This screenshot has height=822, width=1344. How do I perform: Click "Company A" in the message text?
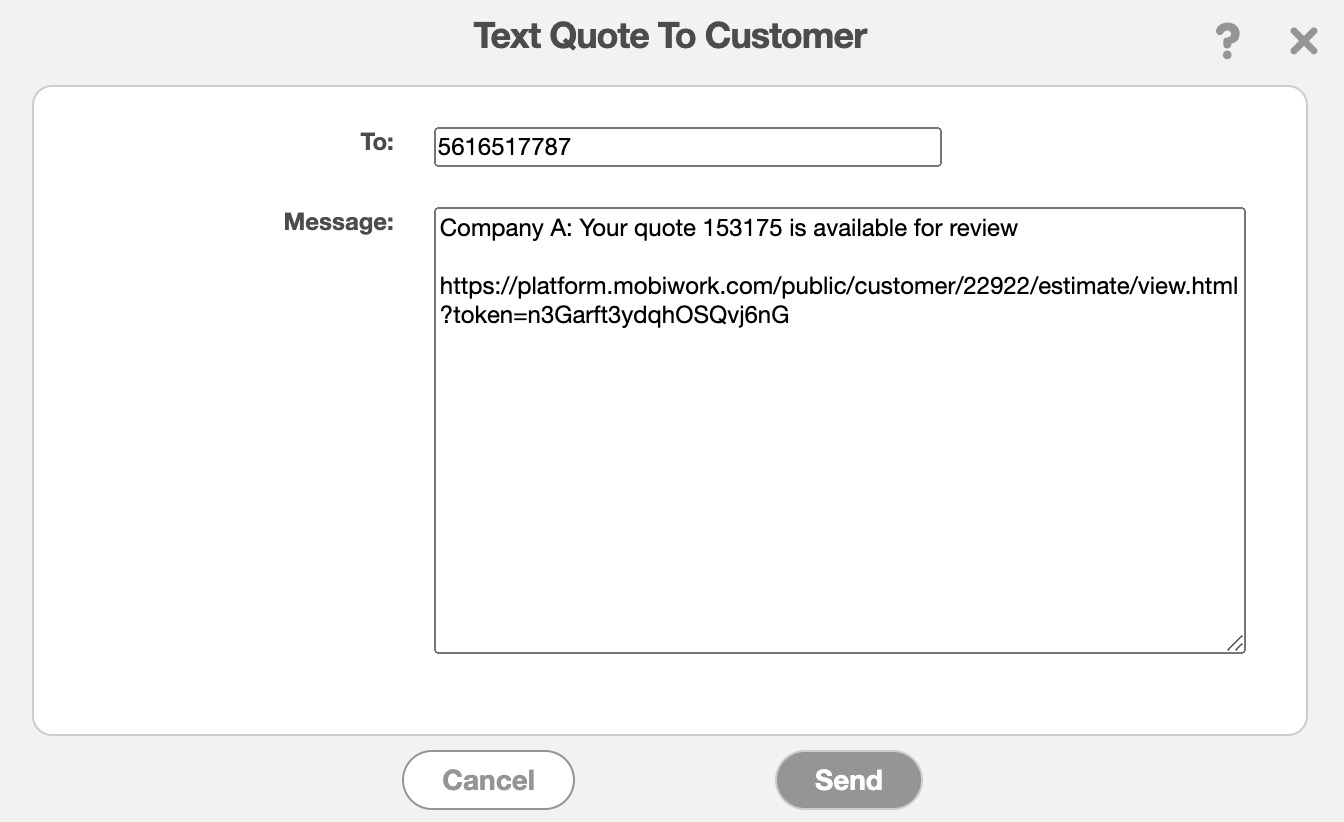point(506,228)
